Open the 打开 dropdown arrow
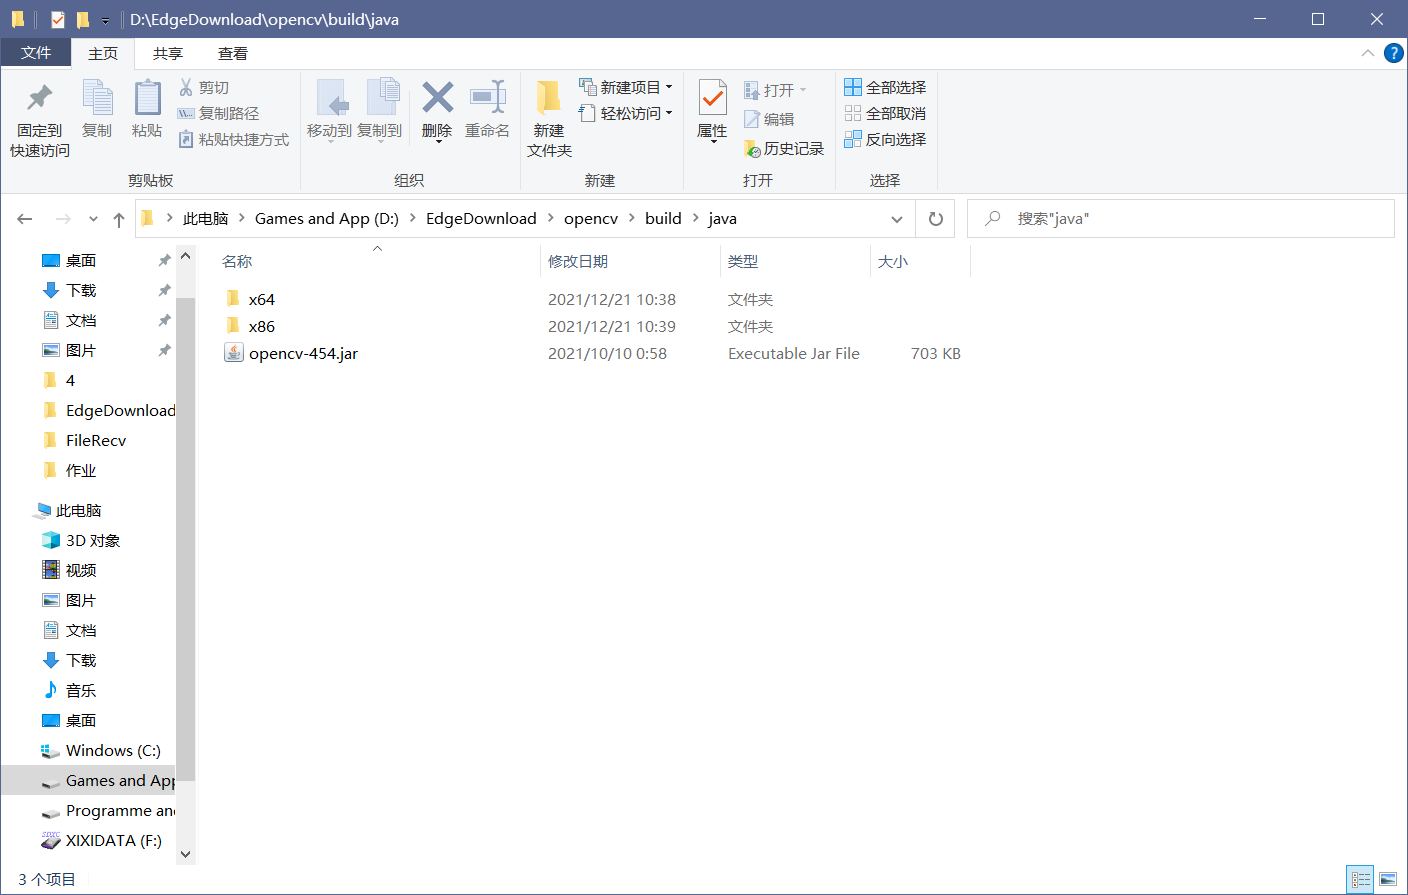This screenshot has height=895, width=1408. 803,89
